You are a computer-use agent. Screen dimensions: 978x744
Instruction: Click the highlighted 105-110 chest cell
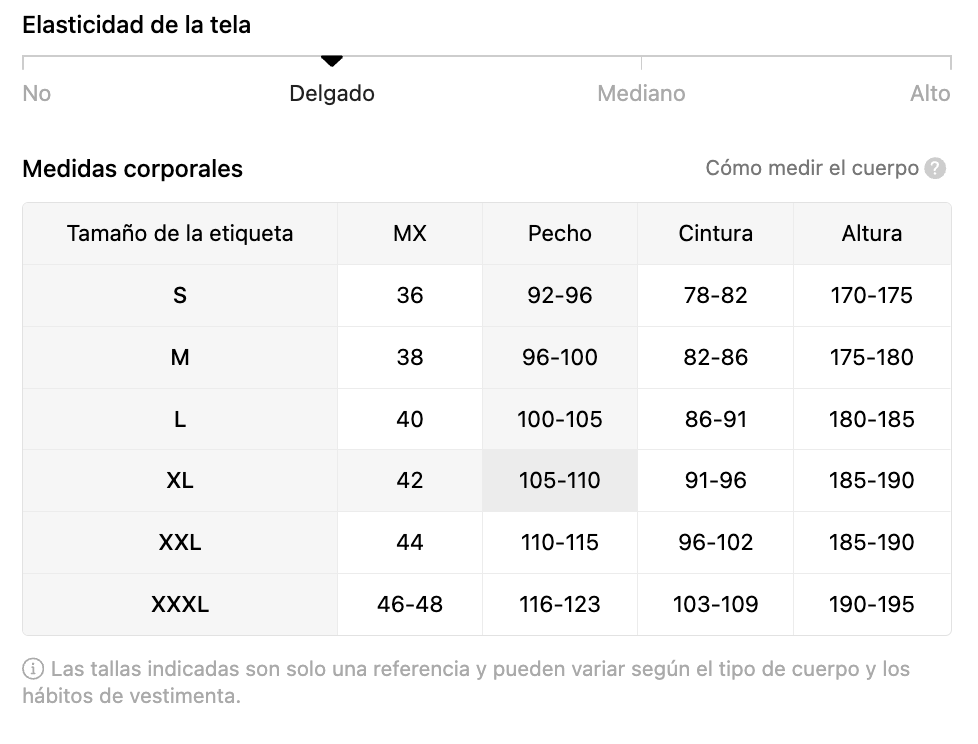click(559, 480)
